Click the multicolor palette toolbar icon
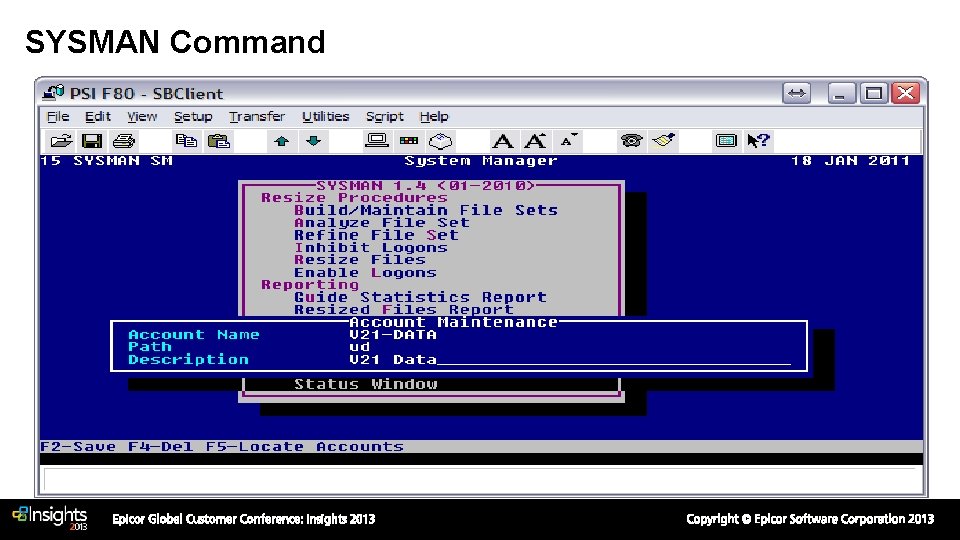This screenshot has width=960, height=540. click(x=408, y=141)
